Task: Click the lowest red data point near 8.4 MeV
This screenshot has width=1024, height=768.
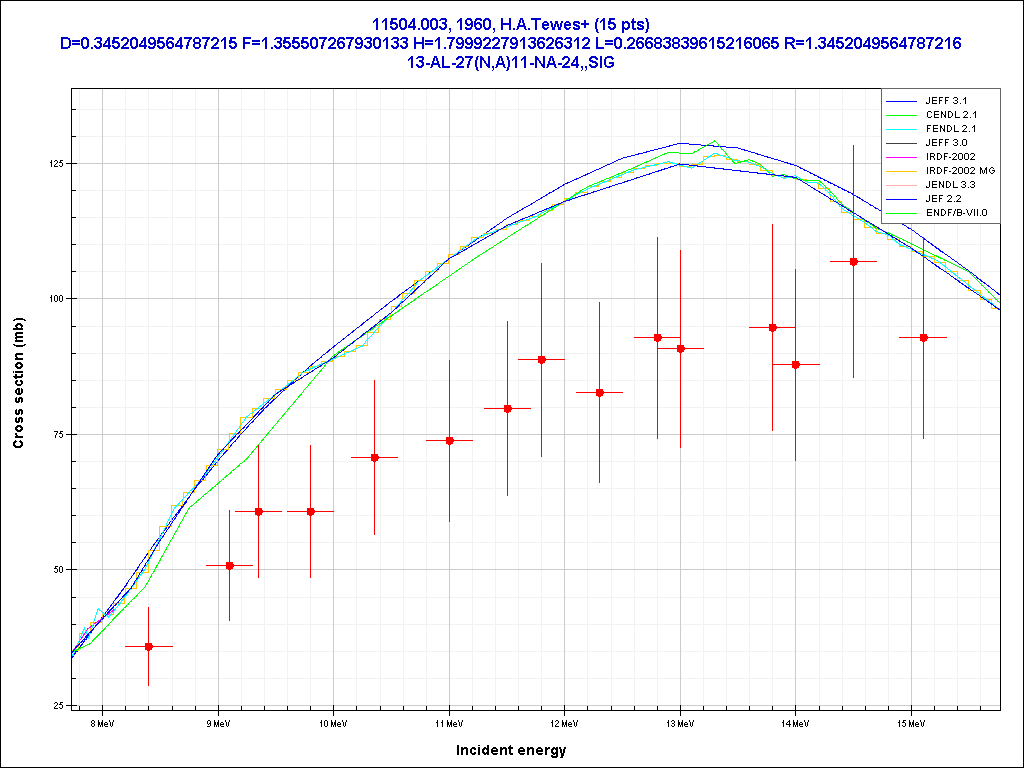Action: [149, 647]
